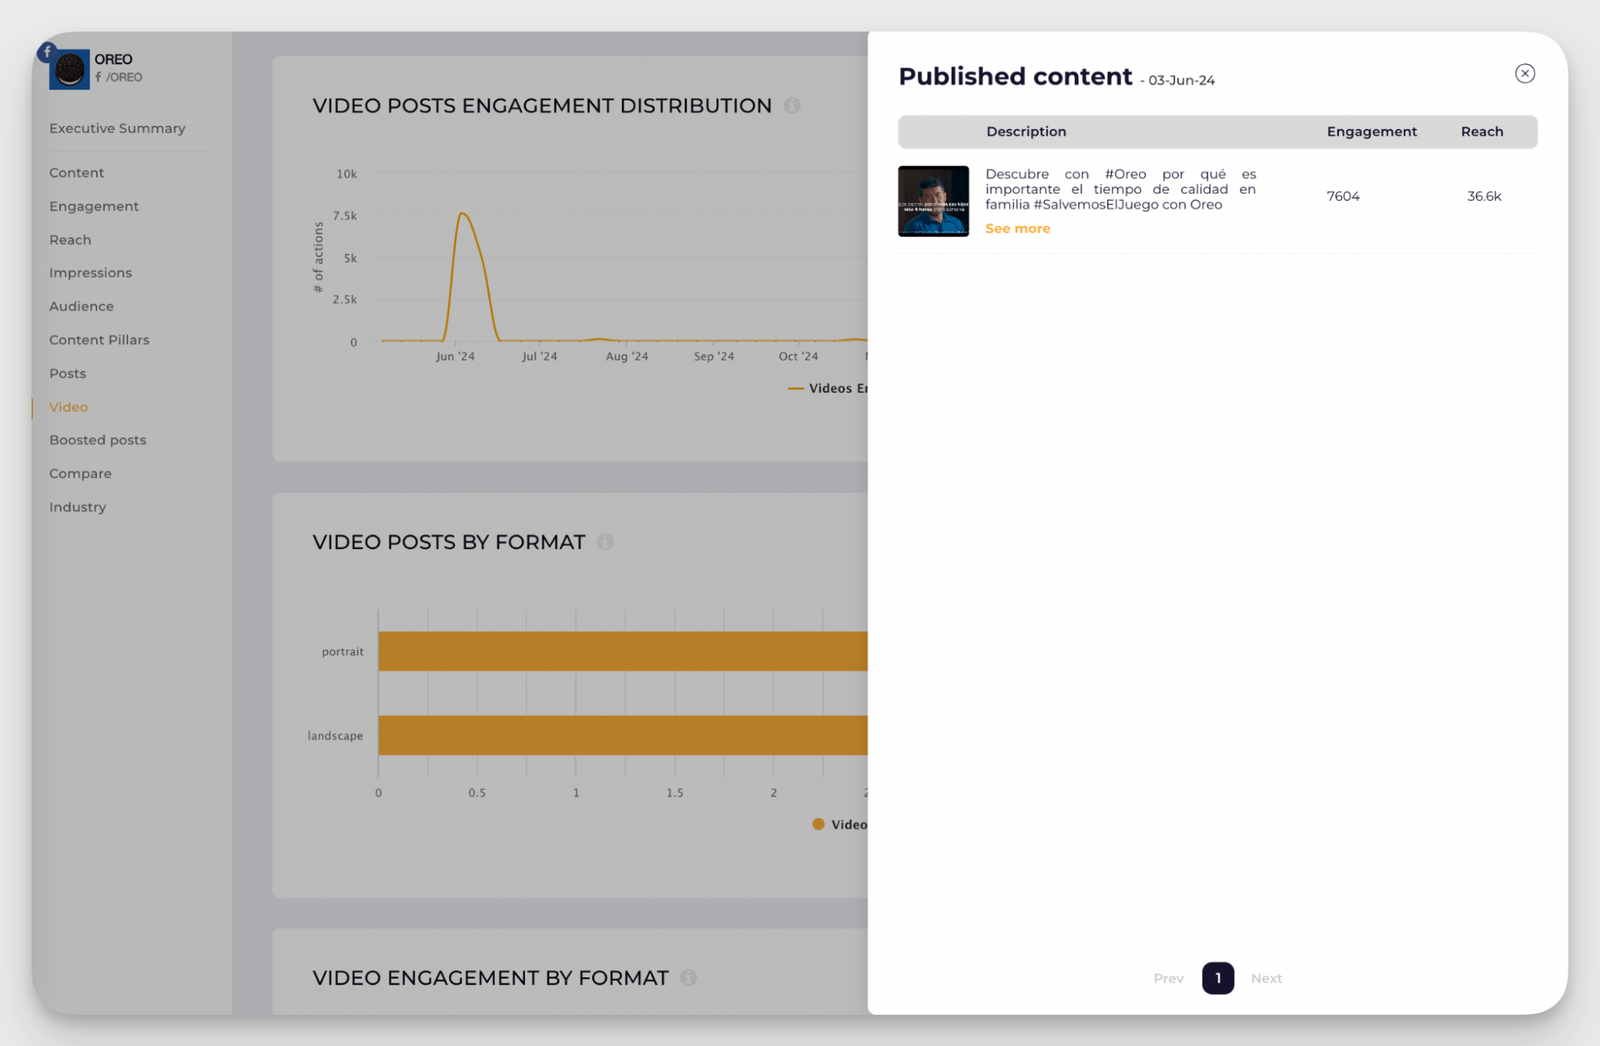Sort by Engagement column header
Screen dimensions: 1600x1046
tap(1371, 132)
